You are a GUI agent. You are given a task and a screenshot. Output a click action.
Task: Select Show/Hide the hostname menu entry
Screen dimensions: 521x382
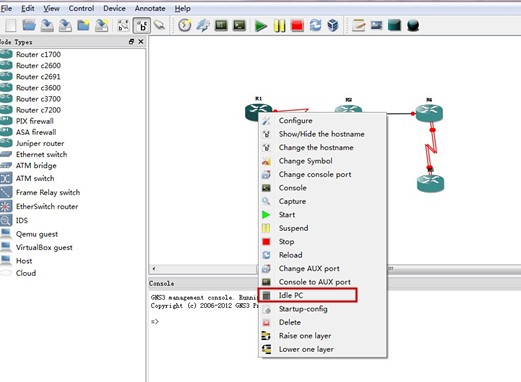[x=322, y=134]
